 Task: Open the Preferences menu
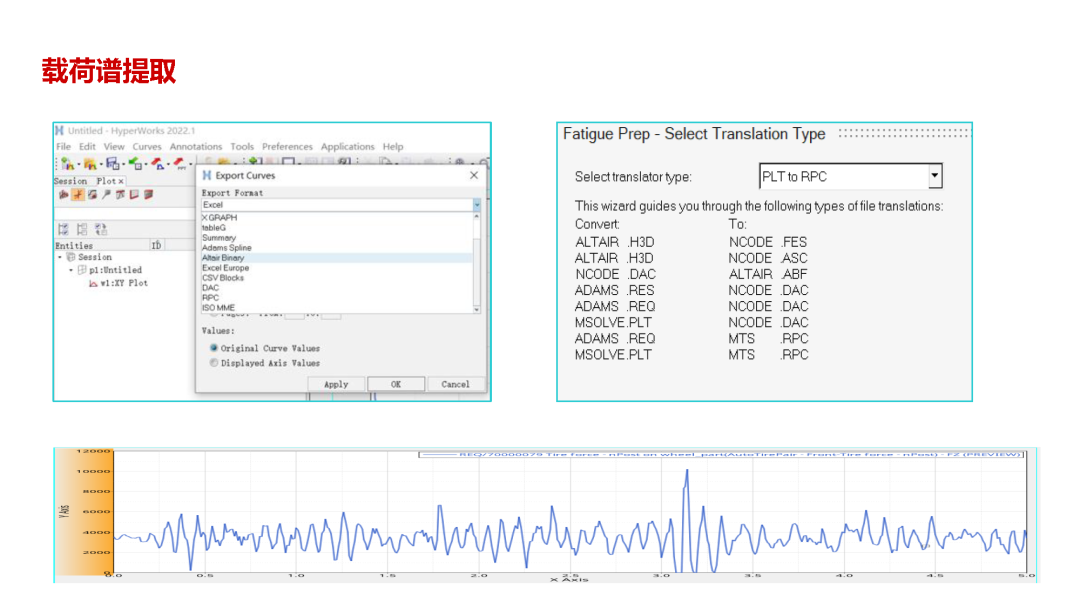click(287, 147)
